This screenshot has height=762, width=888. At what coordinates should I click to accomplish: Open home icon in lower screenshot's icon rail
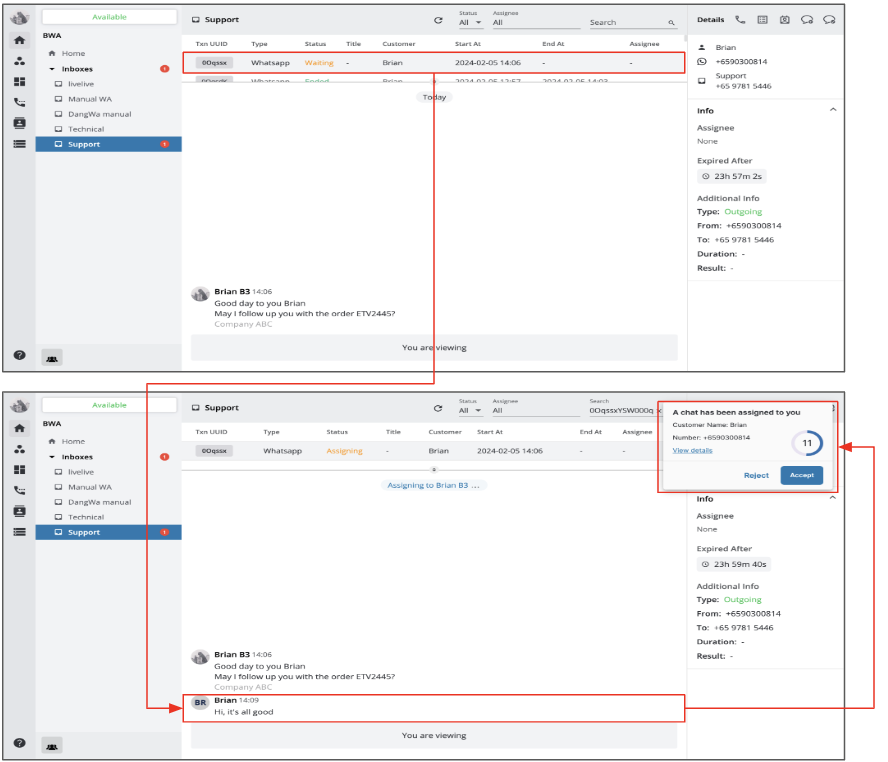pos(19,428)
